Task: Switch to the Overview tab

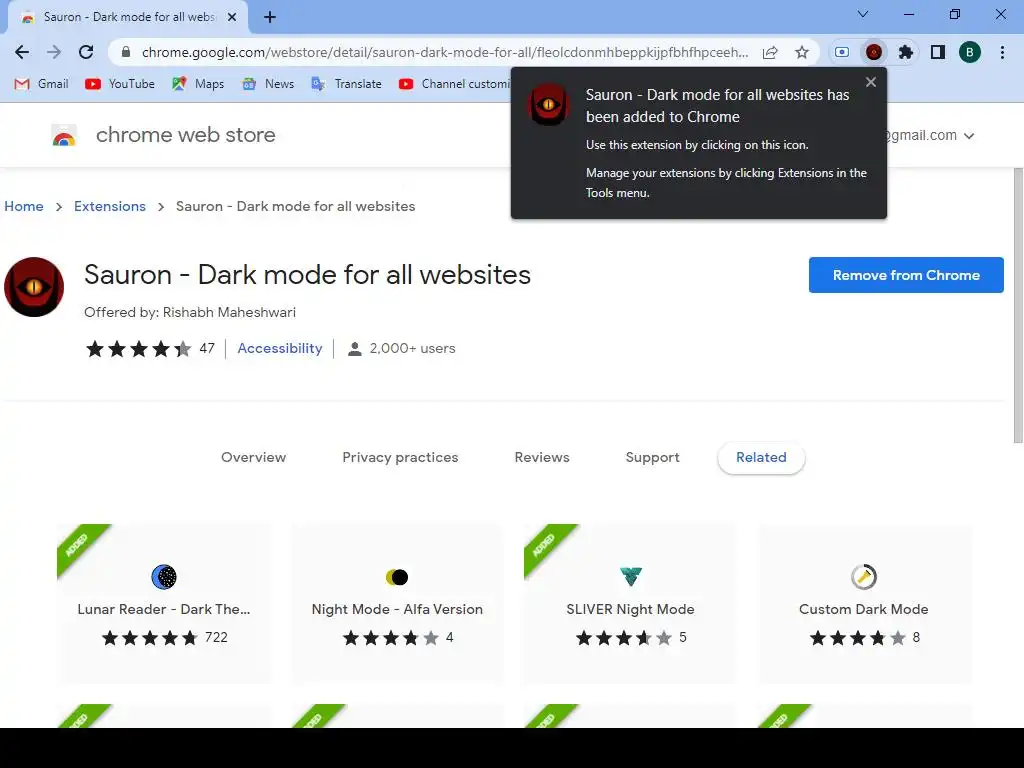Action: point(253,457)
